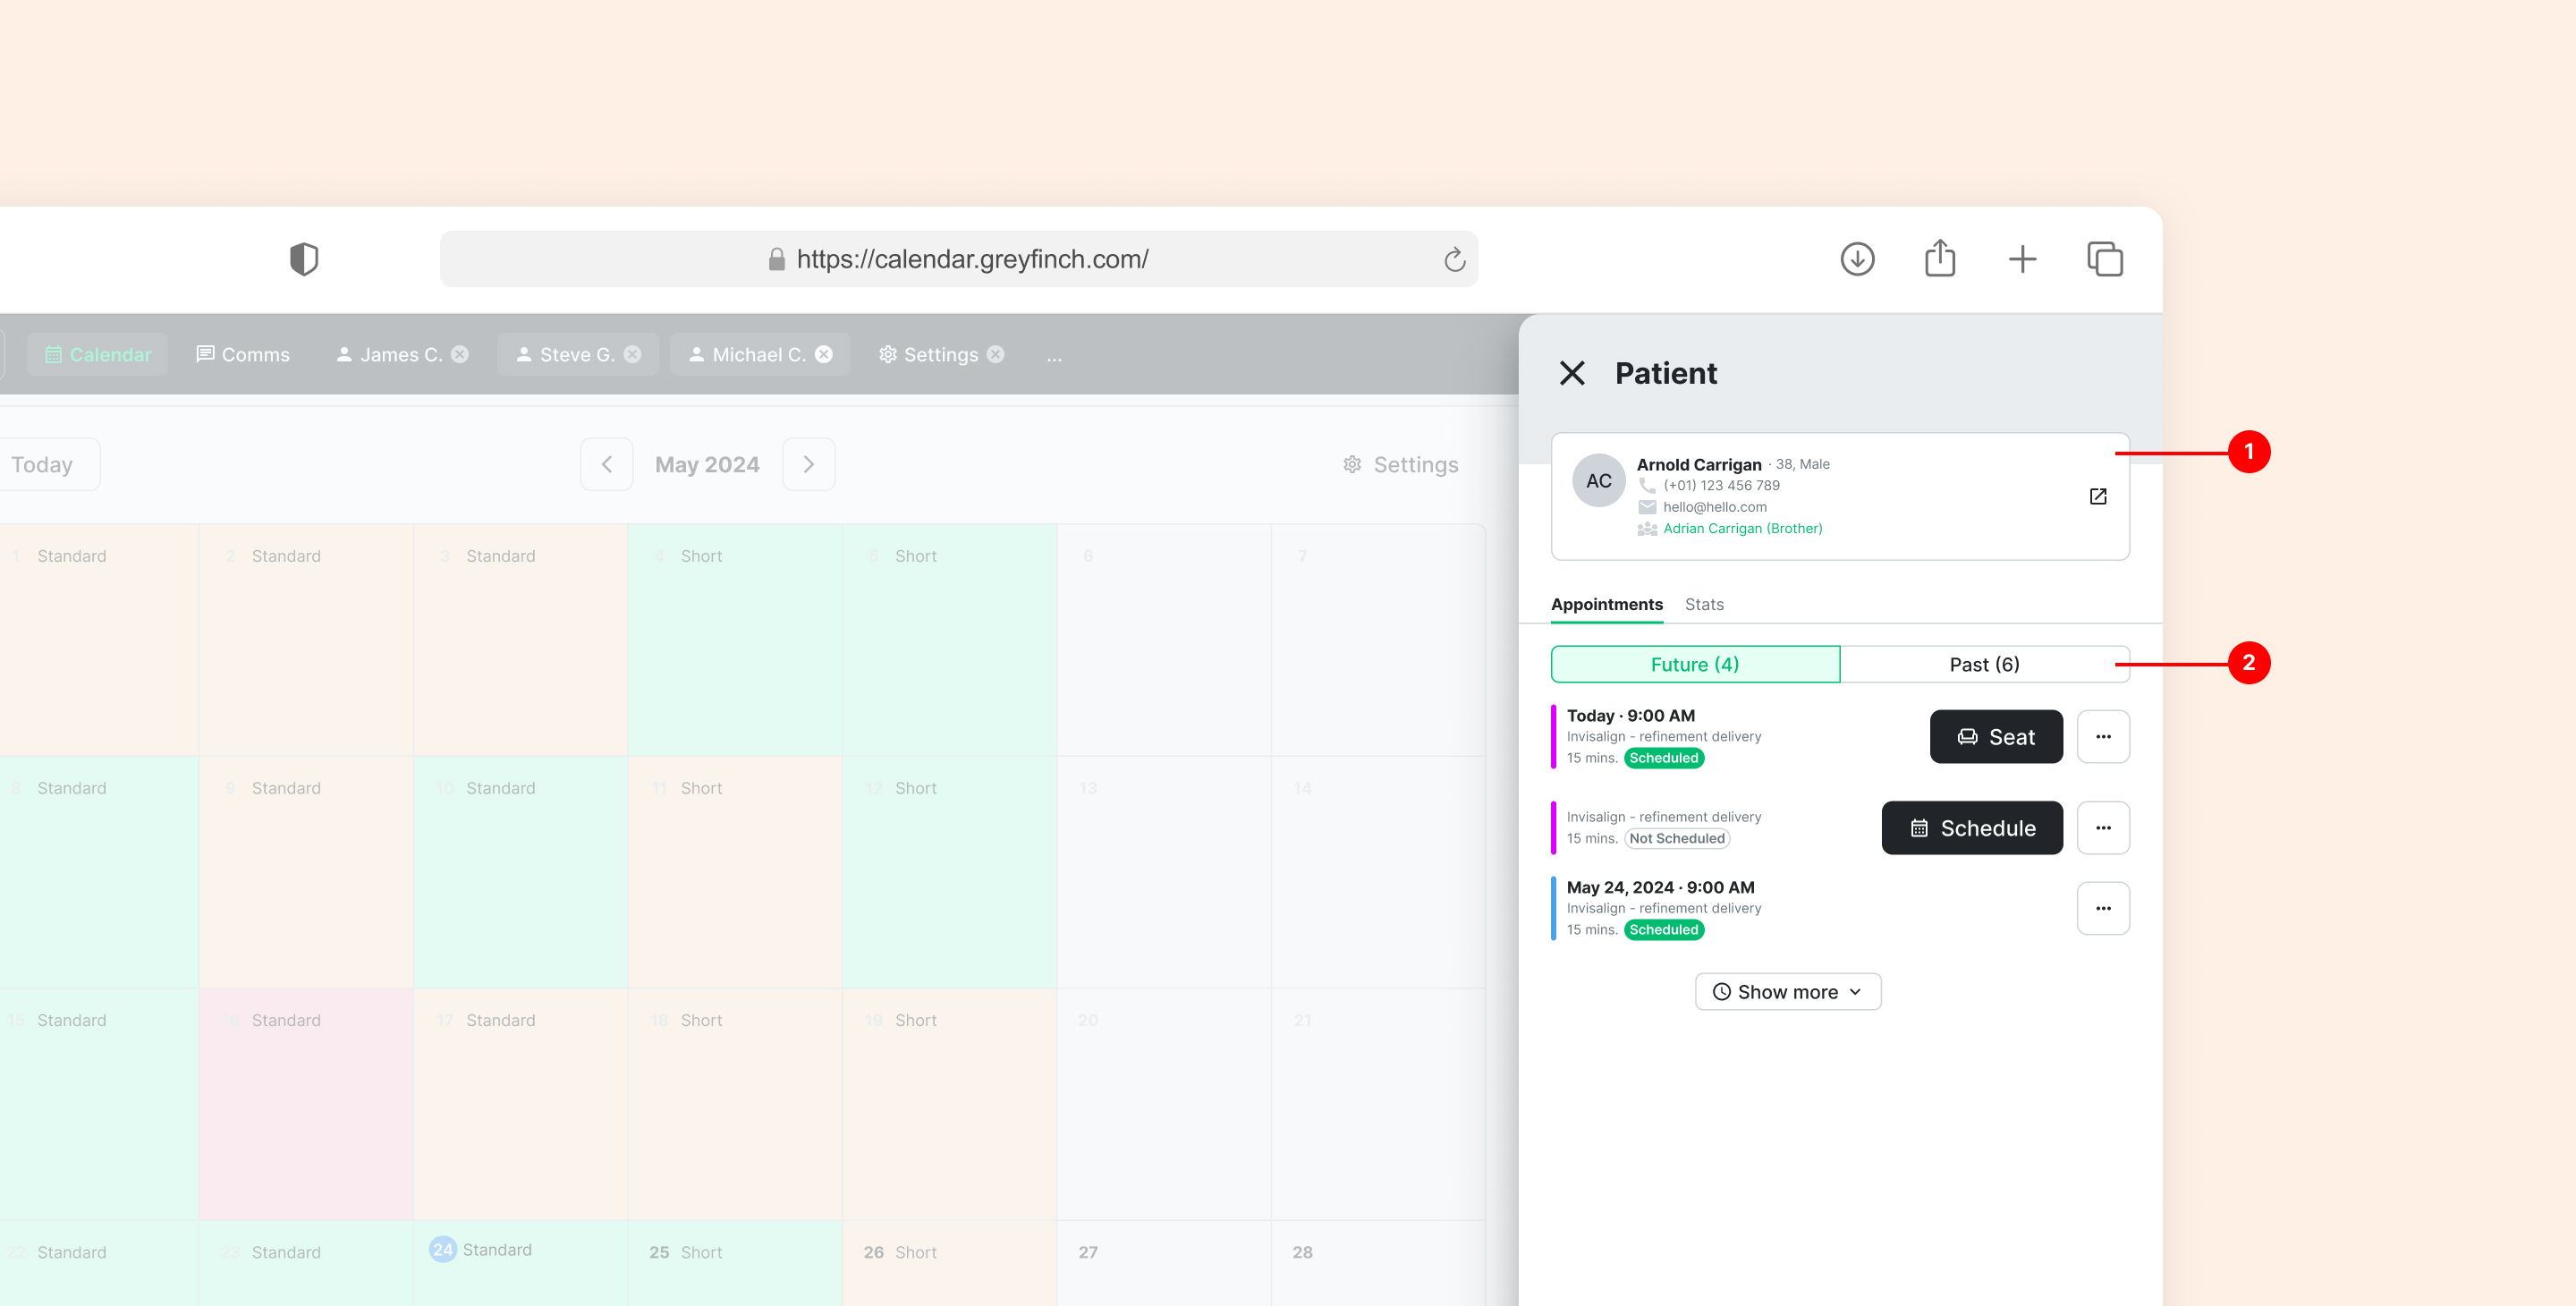2576x1306 pixels.
Task: Click the three-dot menu for today's appointment
Action: 2105,736
